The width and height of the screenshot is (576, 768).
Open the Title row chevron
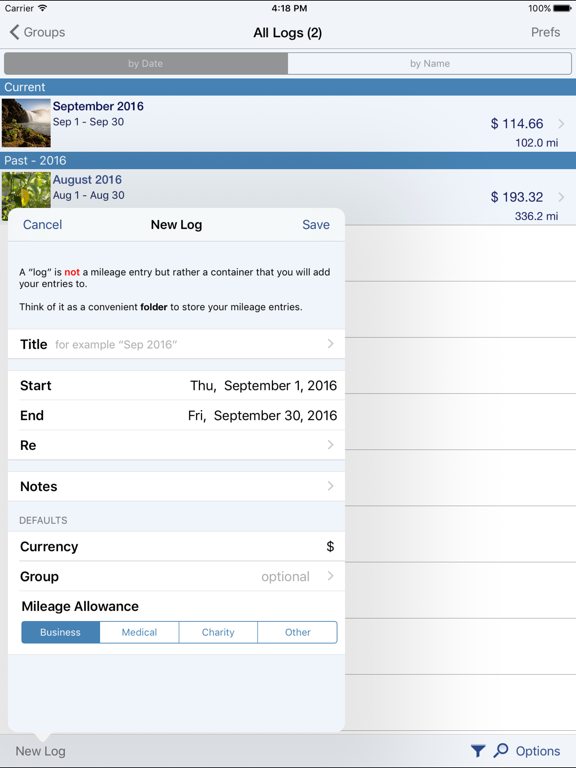tap(331, 344)
